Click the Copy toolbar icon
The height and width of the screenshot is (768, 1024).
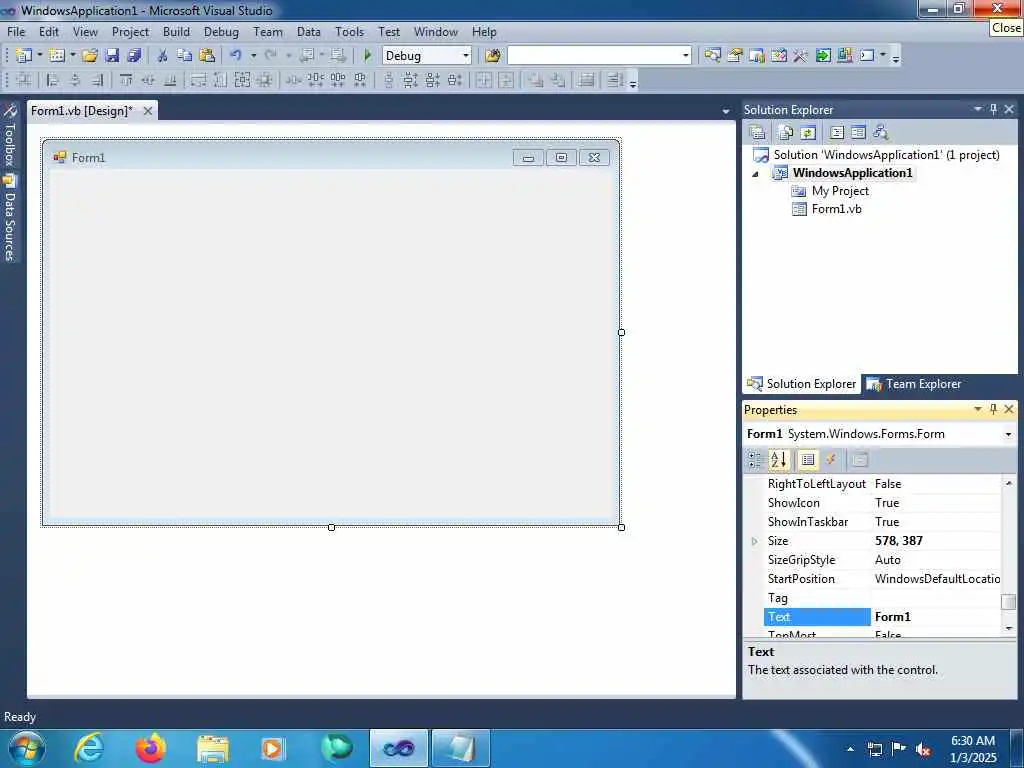point(185,56)
